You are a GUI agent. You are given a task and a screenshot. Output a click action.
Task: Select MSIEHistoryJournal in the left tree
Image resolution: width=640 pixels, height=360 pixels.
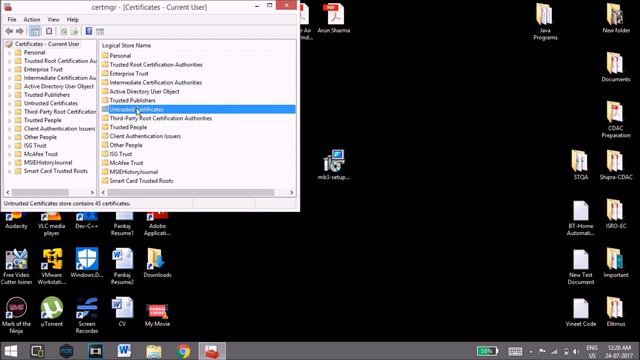click(48, 162)
